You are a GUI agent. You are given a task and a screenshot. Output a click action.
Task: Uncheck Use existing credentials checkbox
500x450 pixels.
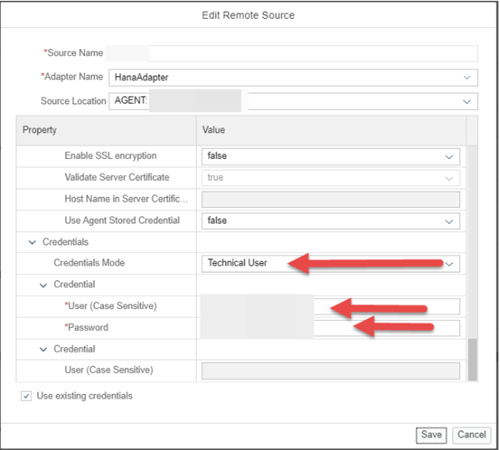tap(26, 396)
